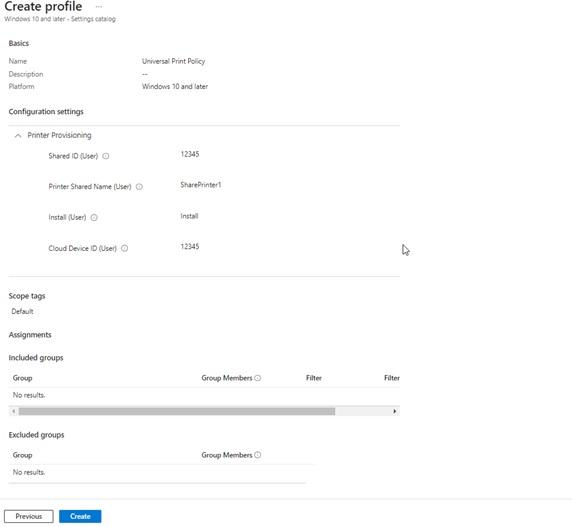Click info icon next to Cloud Device ID (User)
Viewport: 572px width, 527px height.
pos(124,248)
